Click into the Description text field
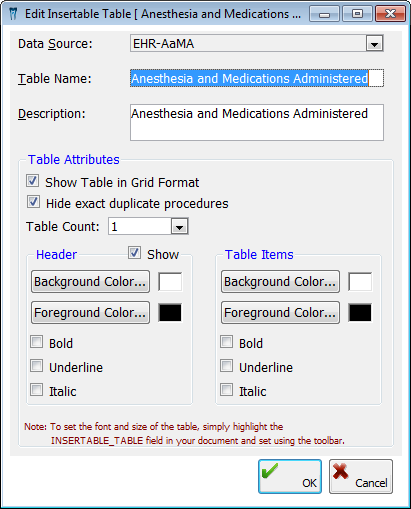This screenshot has width=411, height=509. pyautogui.click(x=257, y=122)
